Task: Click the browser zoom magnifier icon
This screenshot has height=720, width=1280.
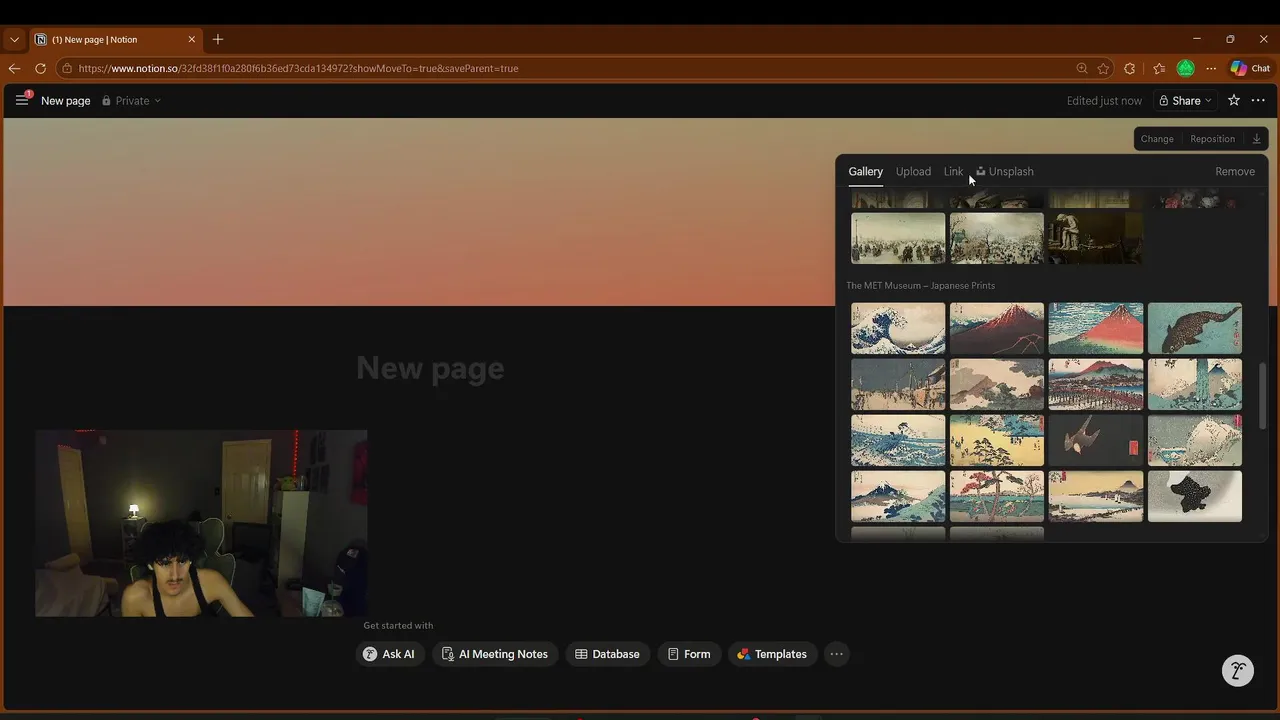Action: [x=1082, y=68]
